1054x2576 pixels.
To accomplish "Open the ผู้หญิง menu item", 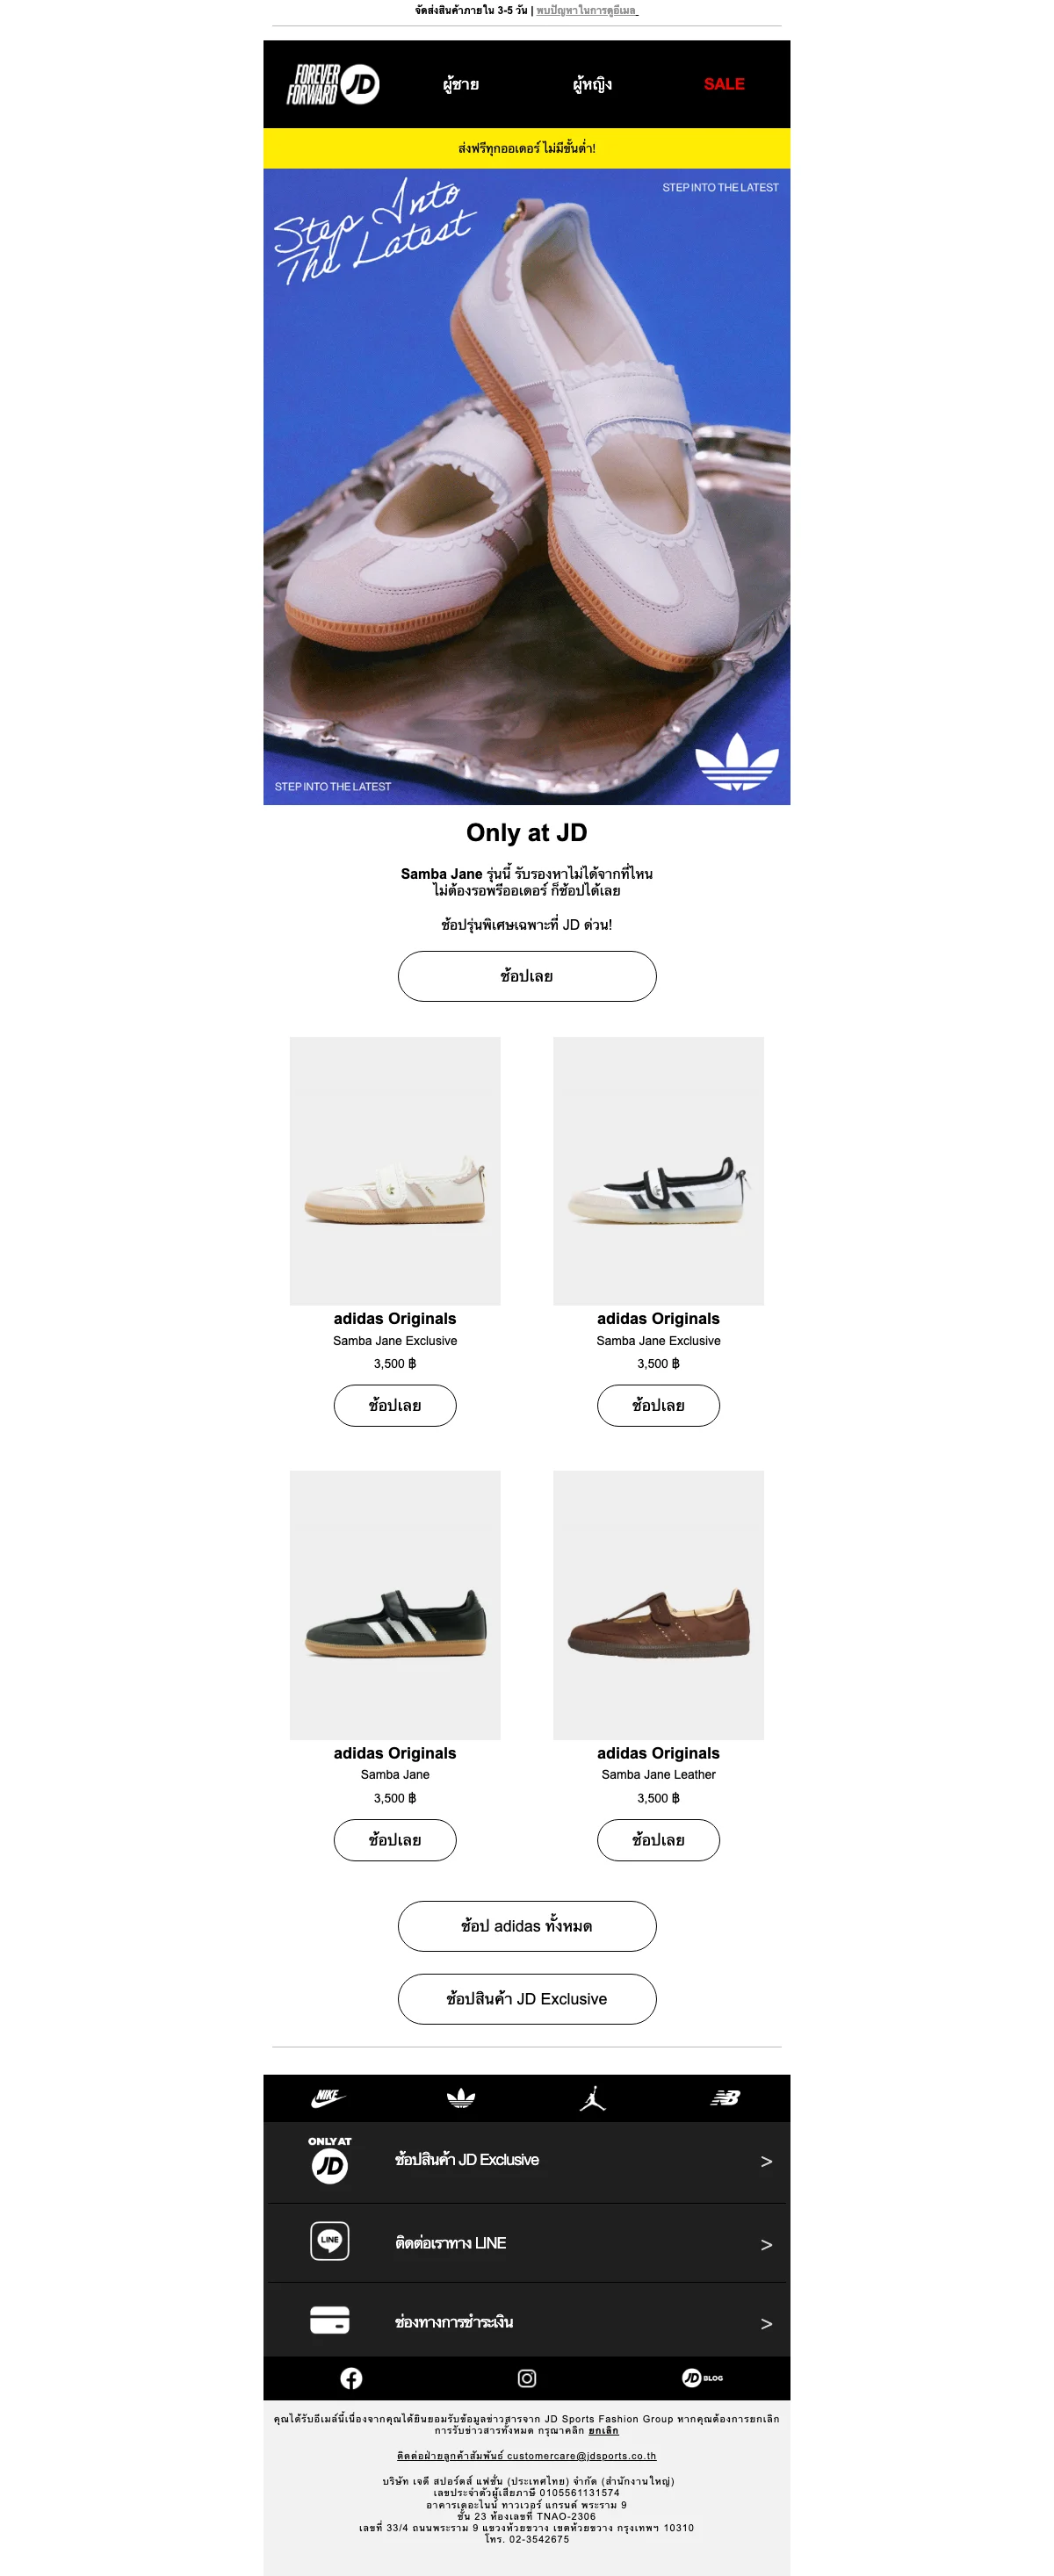I will point(592,84).
